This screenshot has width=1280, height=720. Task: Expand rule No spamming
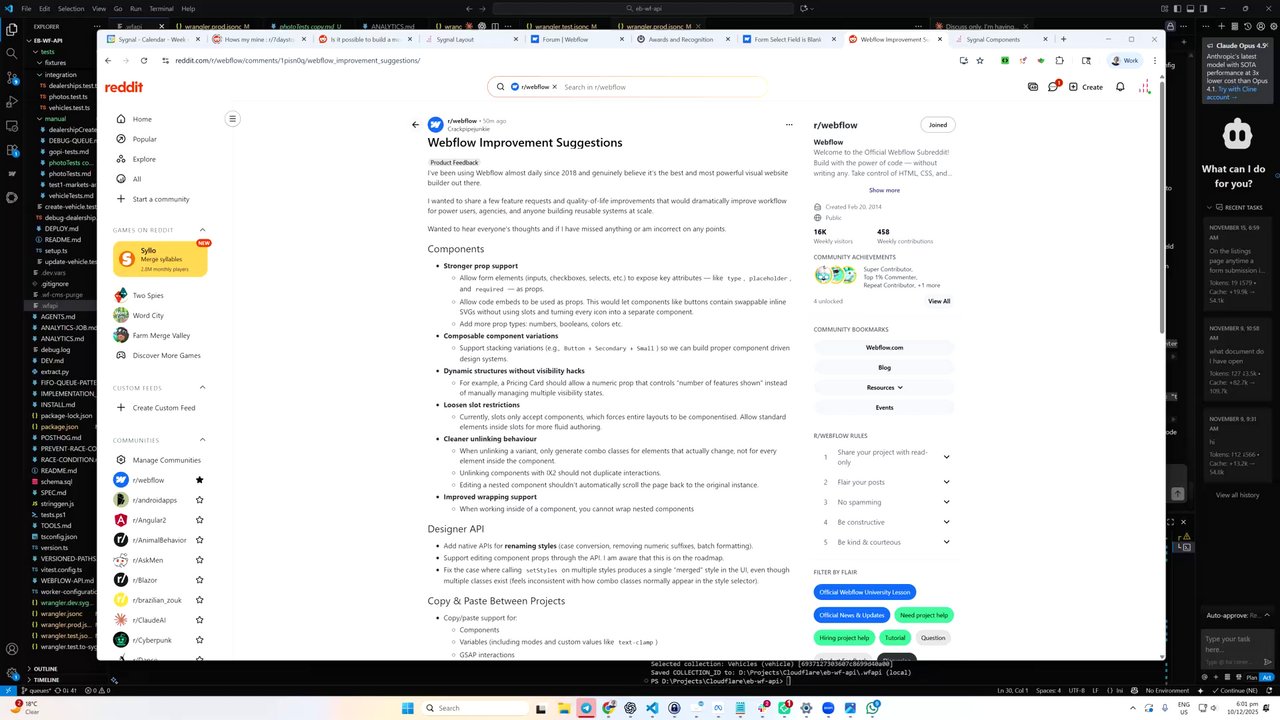point(946,502)
